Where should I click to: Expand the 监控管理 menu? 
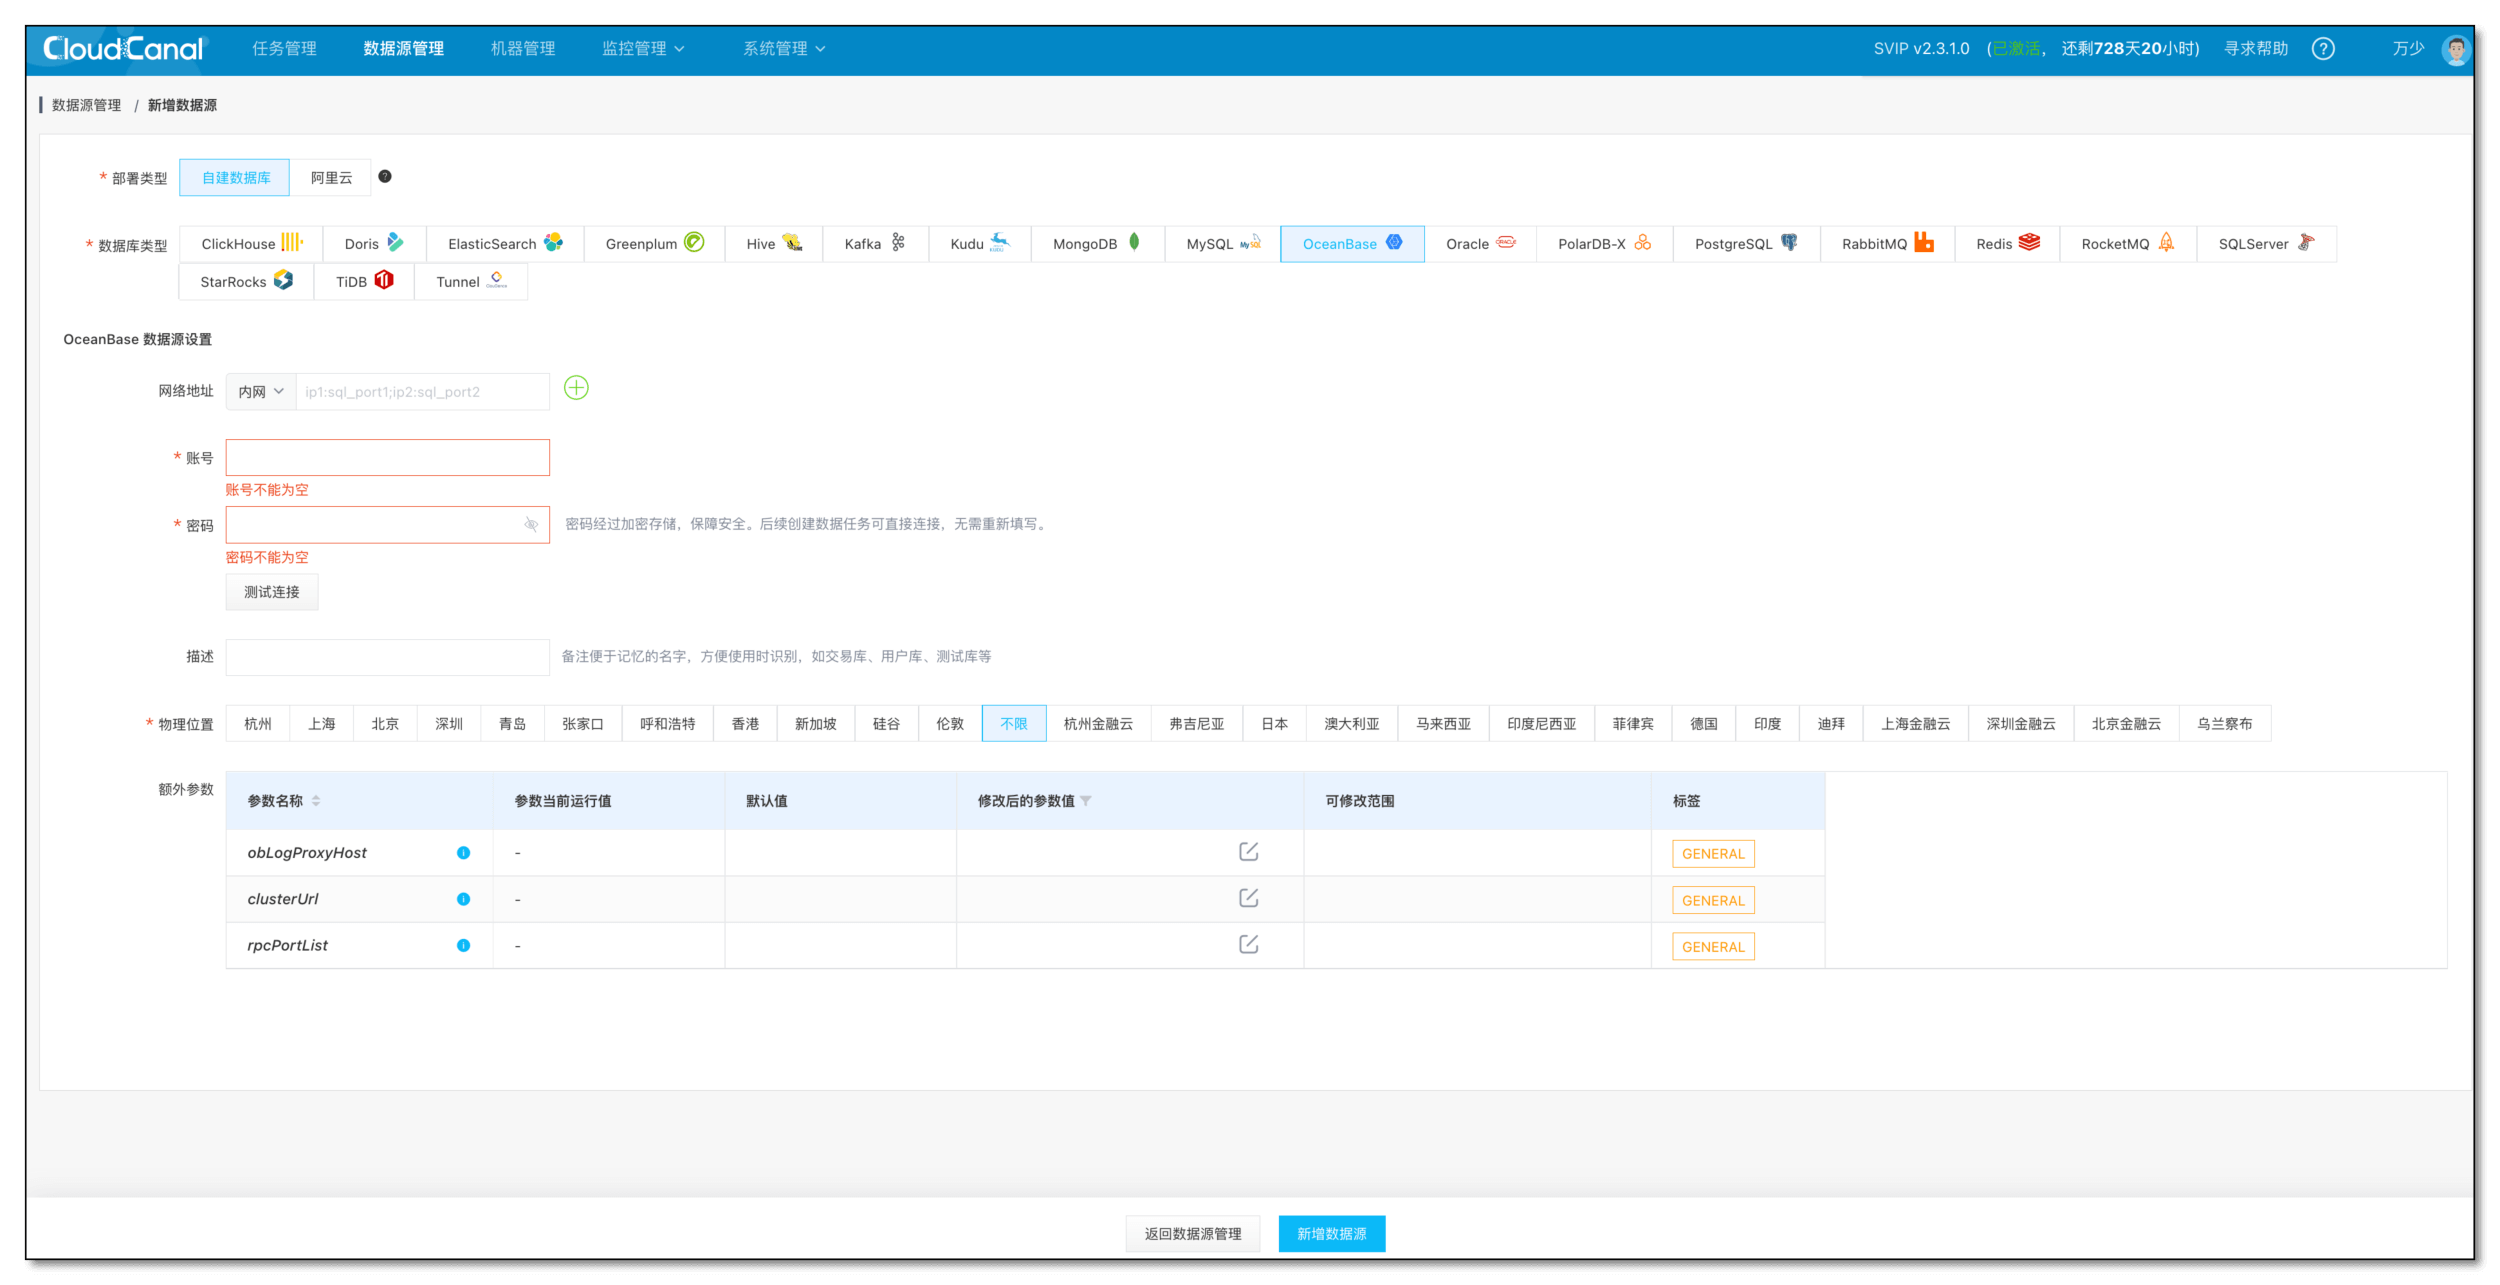(x=643, y=48)
